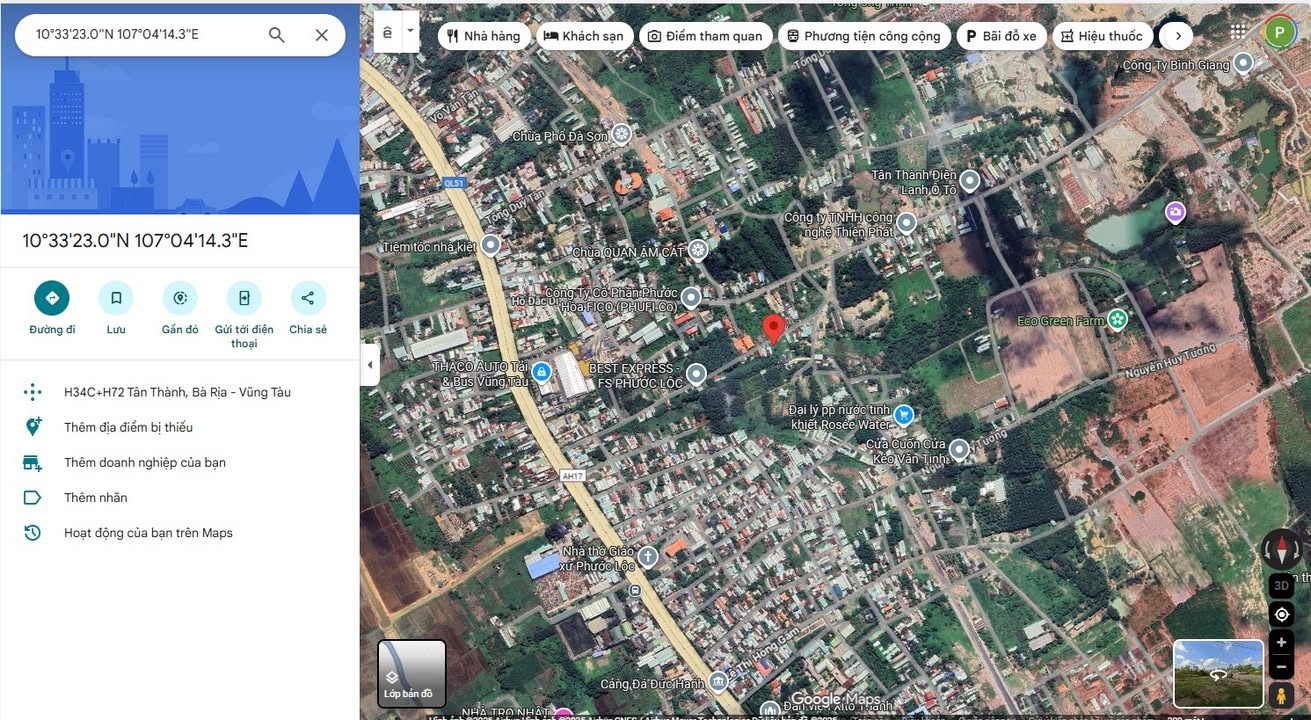Select the Nhà hàng category chip
This screenshot has width=1311, height=720.
483,36
